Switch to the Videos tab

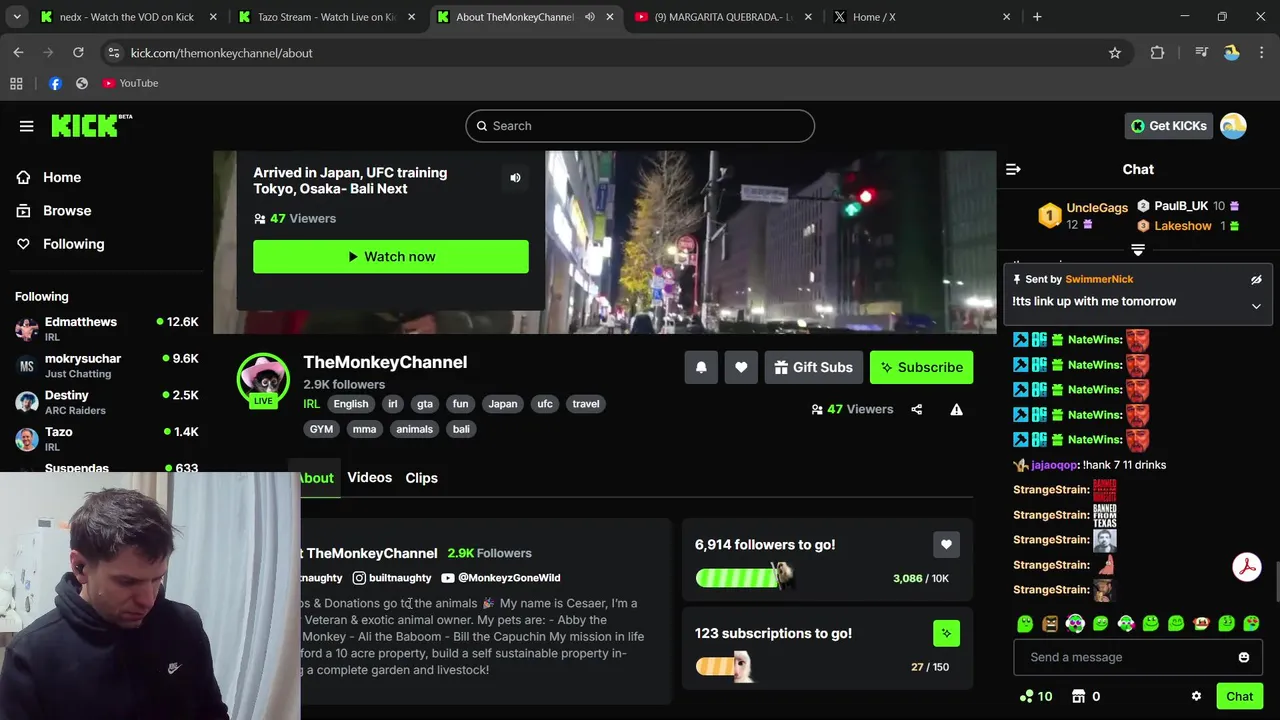click(369, 478)
